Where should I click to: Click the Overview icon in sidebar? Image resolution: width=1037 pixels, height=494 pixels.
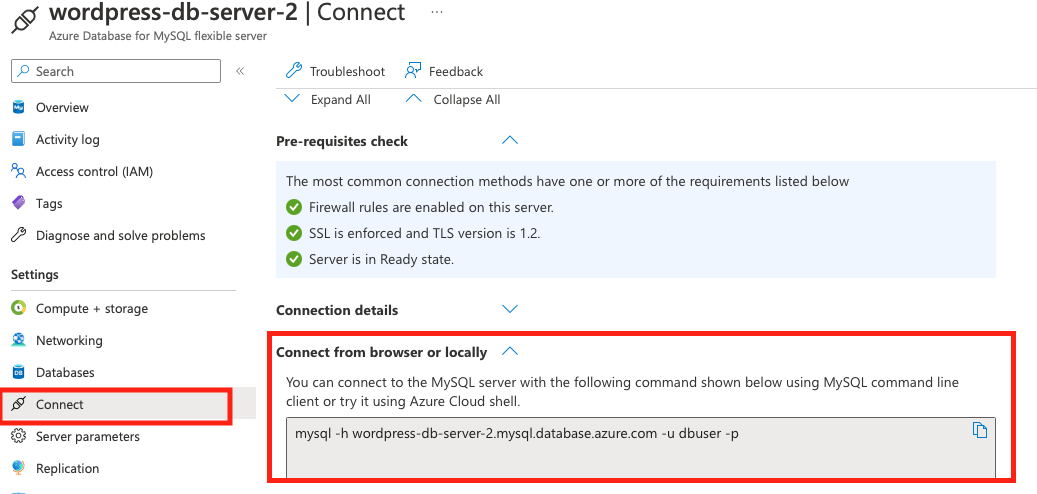pyautogui.click(x=18, y=107)
